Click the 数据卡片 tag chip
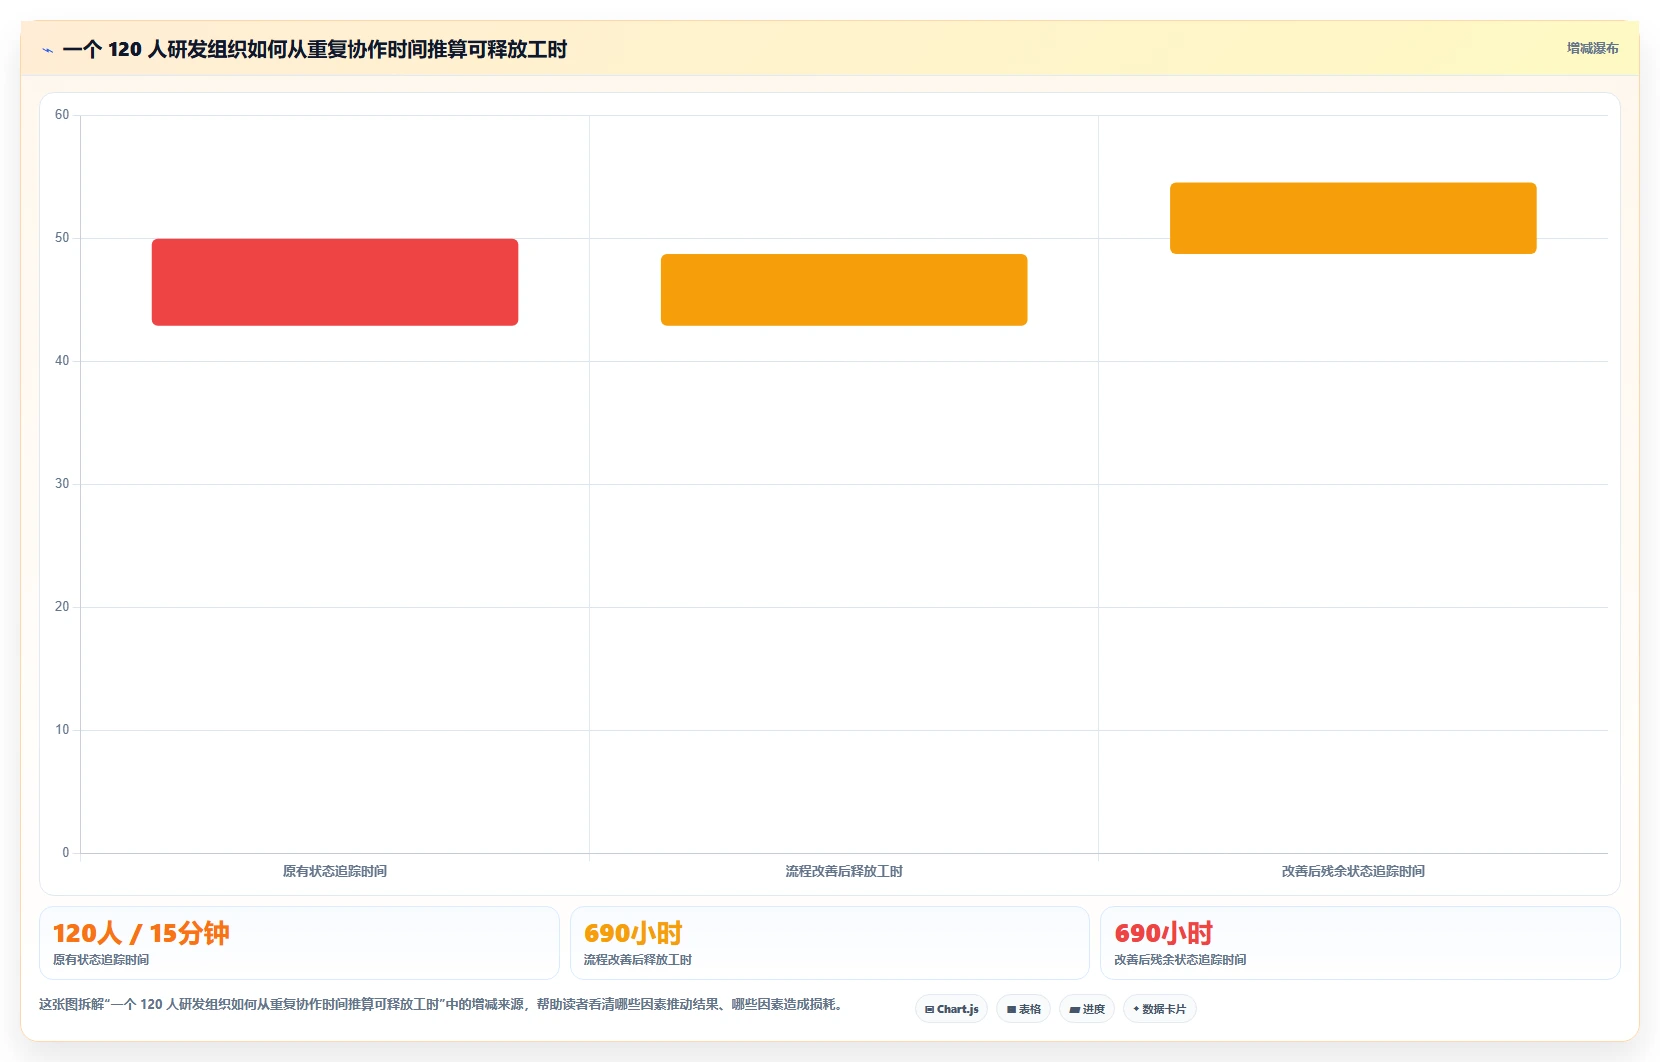The image size is (1660, 1062). pos(1160,1009)
